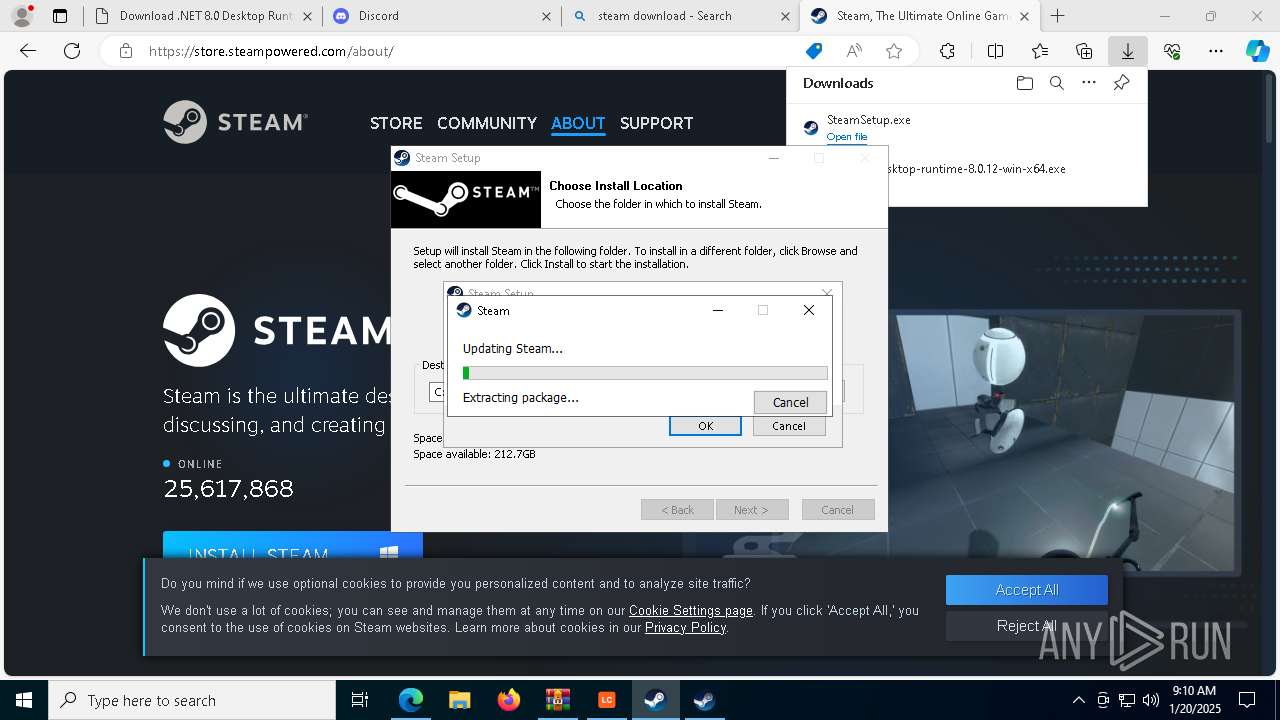The image size is (1280, 720).
Task: Open the COMMUNITY menu on Steam site
Action: click(487, 123)
